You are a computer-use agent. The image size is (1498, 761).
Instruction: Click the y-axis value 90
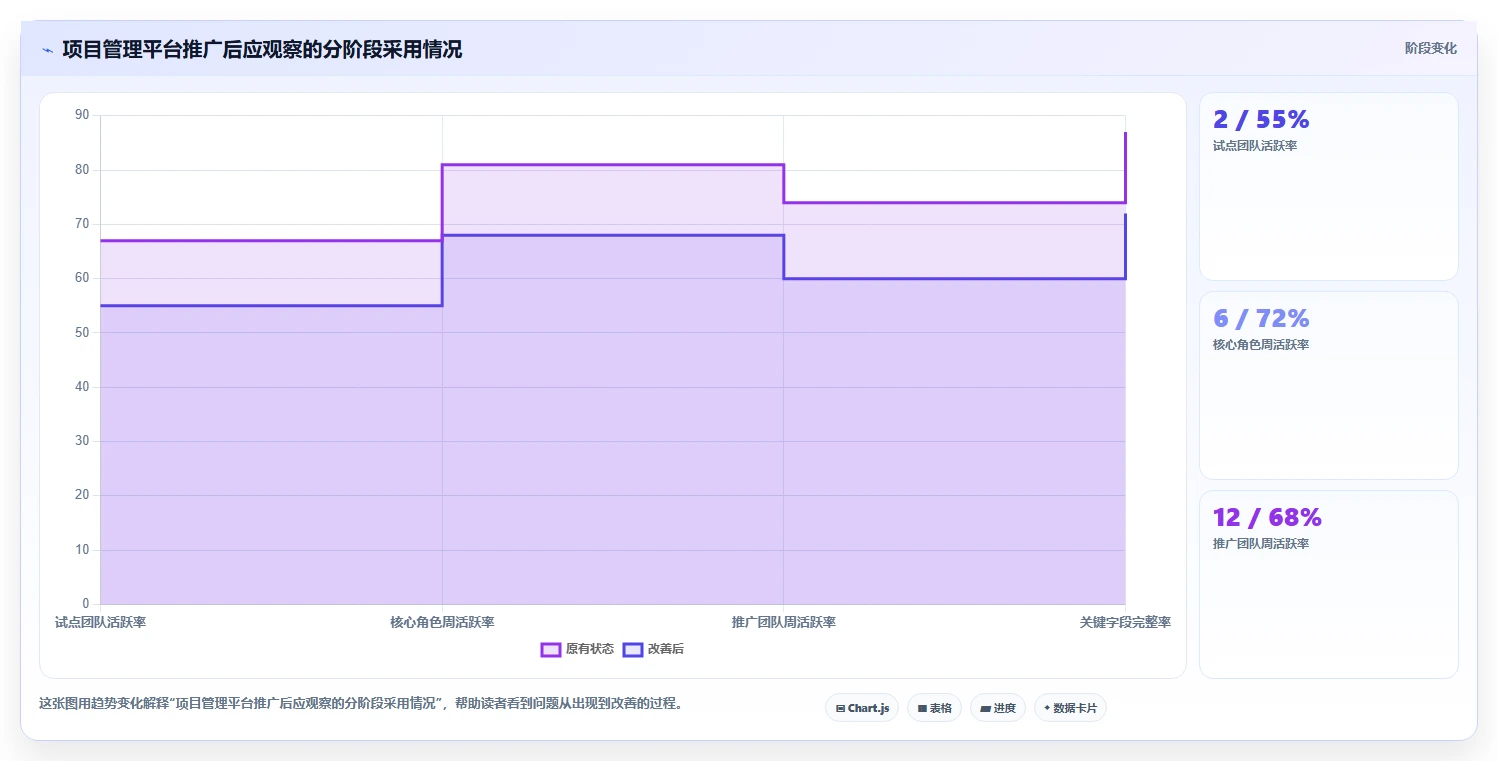tap(83, 115)
